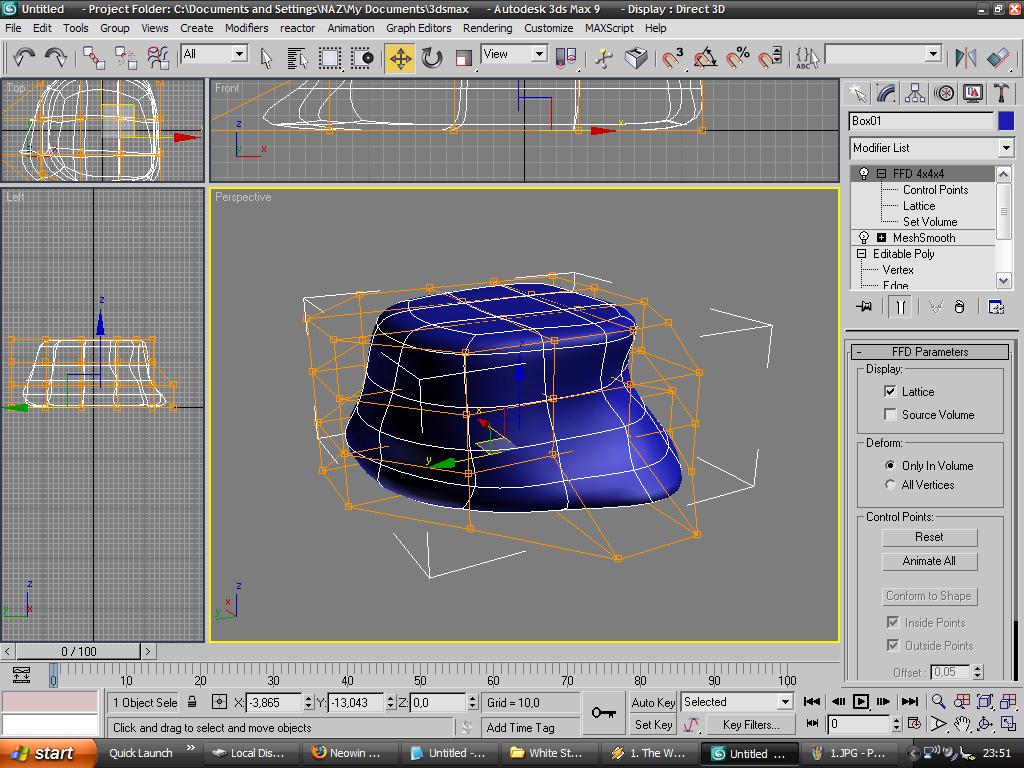Open Select by Name dialog
This screenshot has width=1024, height=768.
298,57
